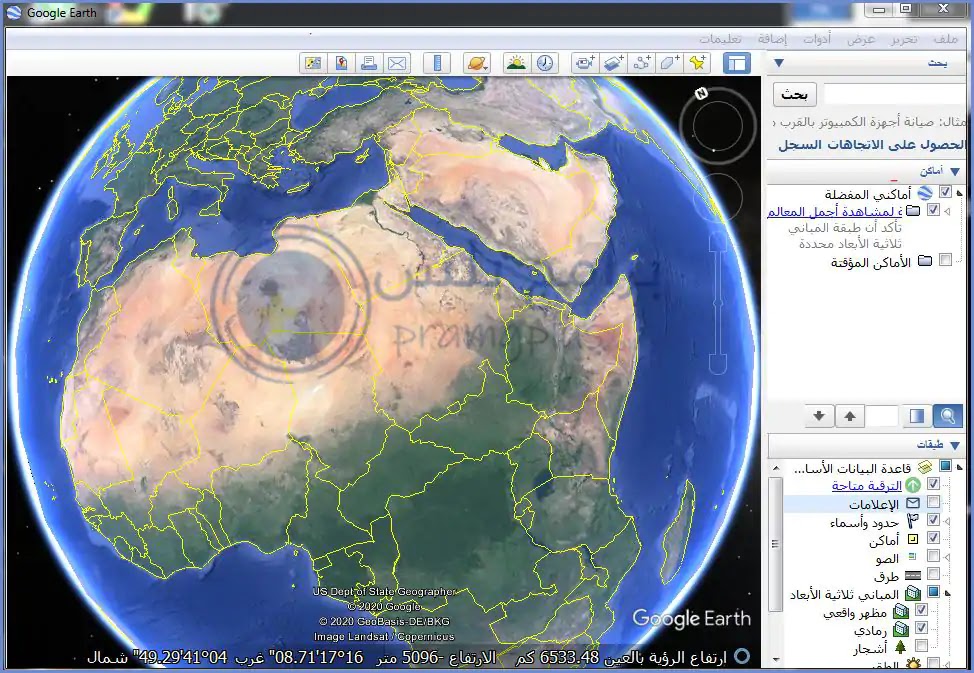This screenshot has width=974, height=673.
Task: Open the لمشاهدة أجمل المعالم link
Action: coord(834,211)
